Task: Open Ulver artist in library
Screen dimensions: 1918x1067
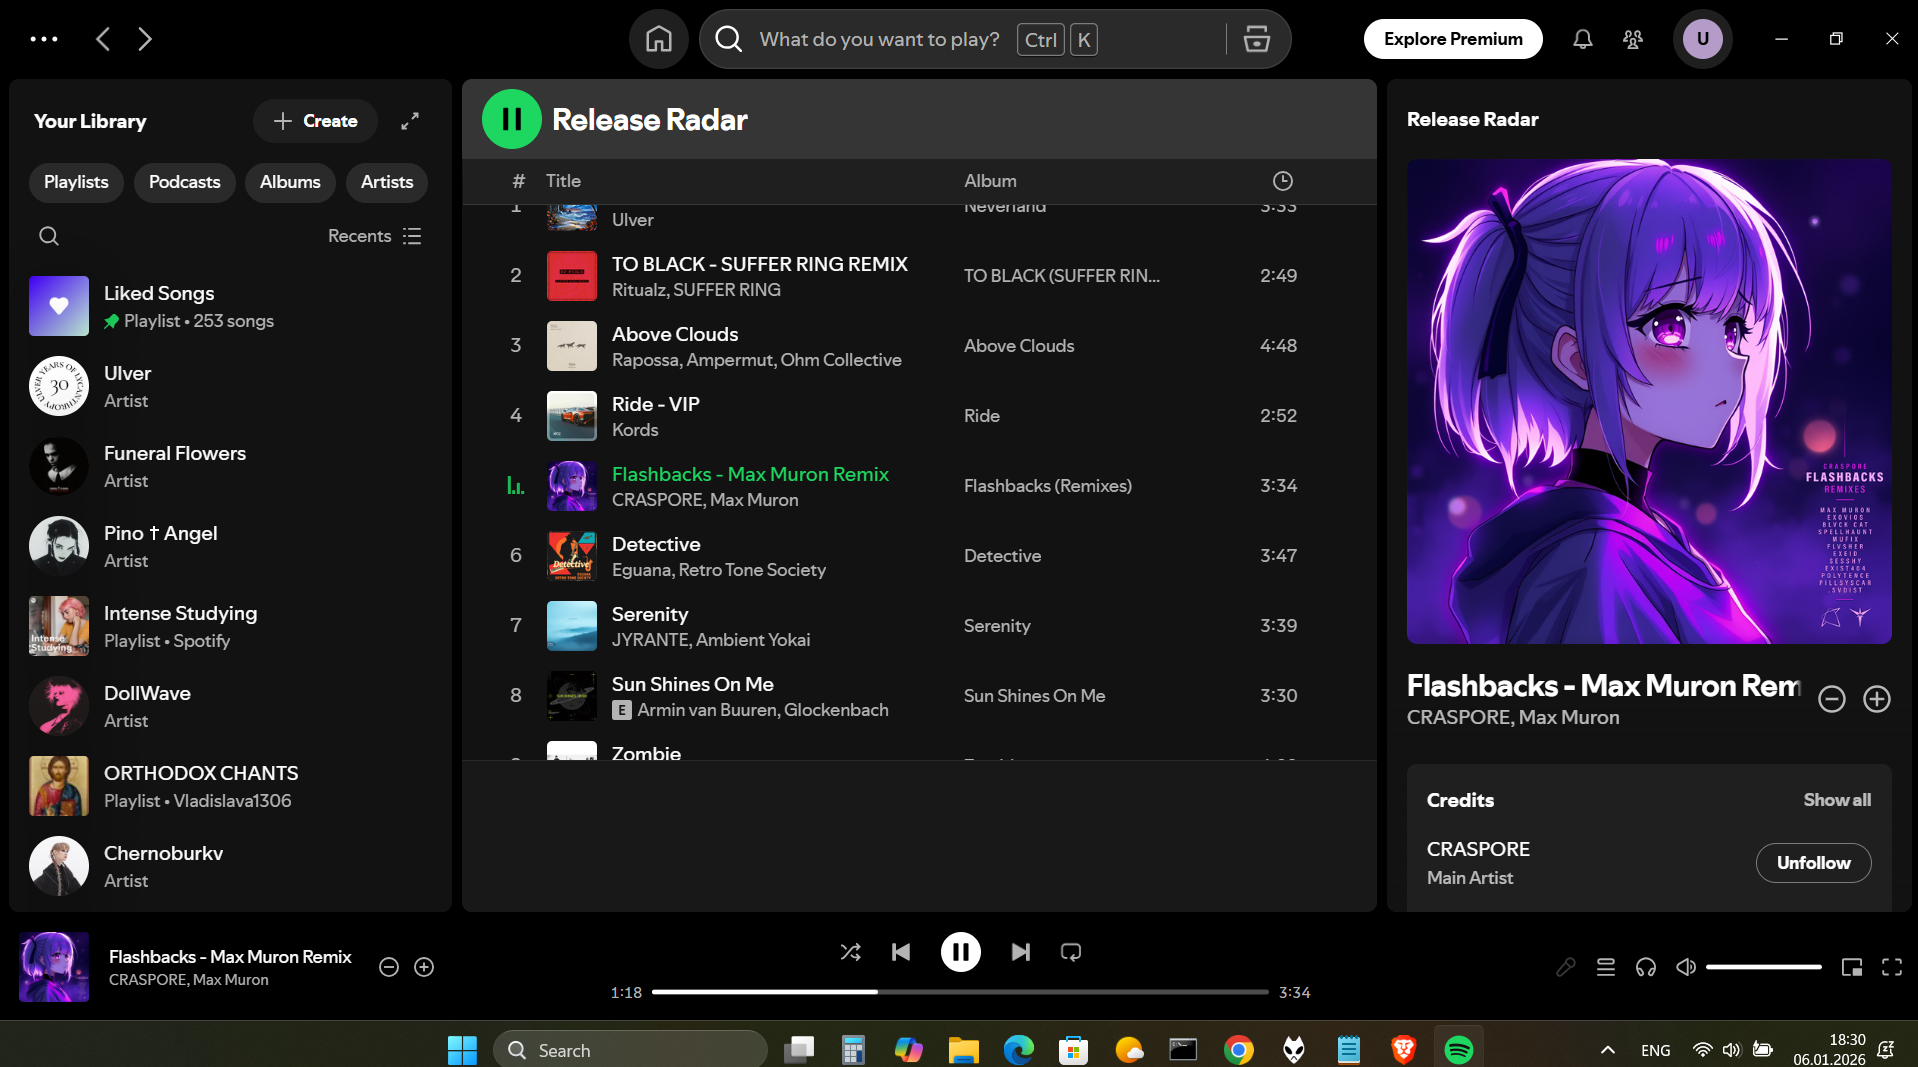Action: tap(230, 386)
